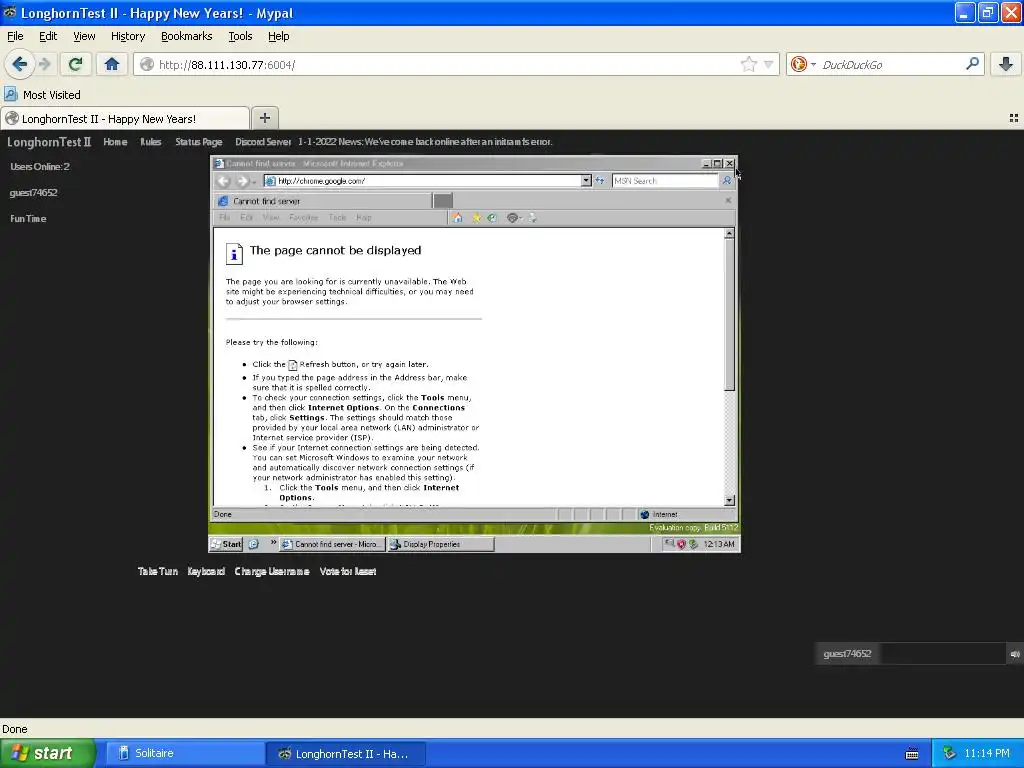Open Mypal's Downloads arrow button
The width and height of the screenshot is (1024, 768).
click(1006, 64)
